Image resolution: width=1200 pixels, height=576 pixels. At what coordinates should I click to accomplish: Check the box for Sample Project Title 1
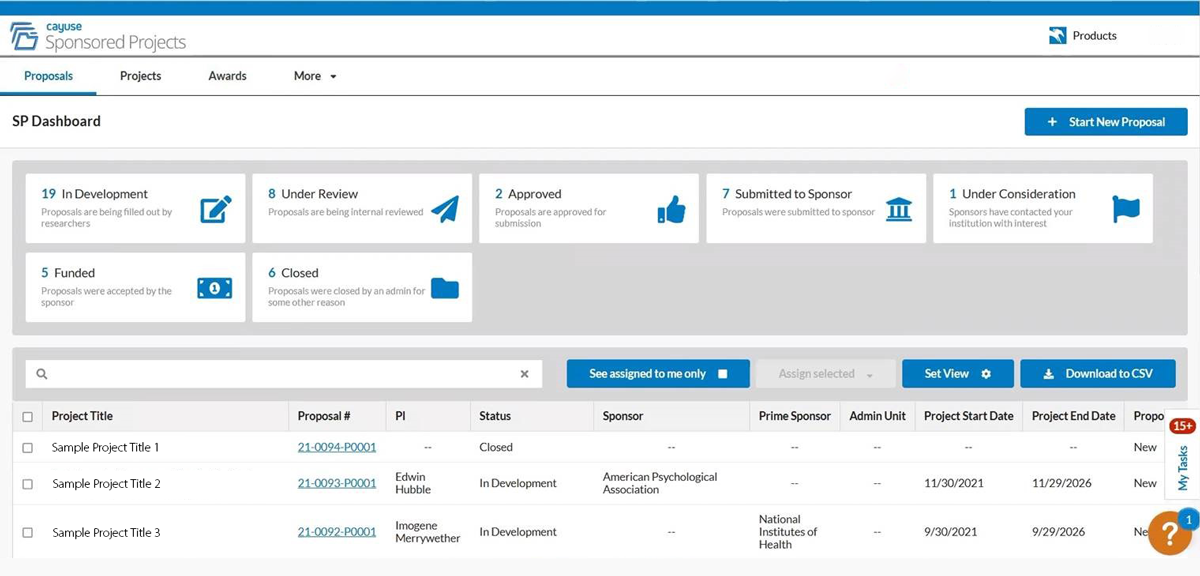click(28, 448)
